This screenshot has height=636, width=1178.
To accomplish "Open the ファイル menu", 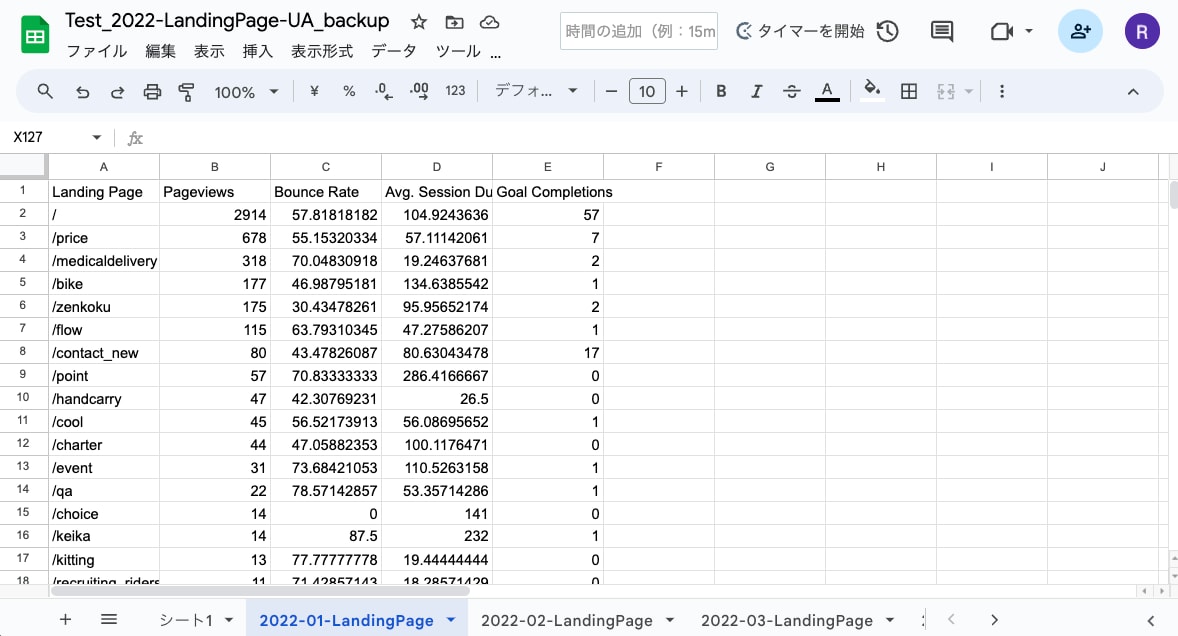I will point(97,51).
